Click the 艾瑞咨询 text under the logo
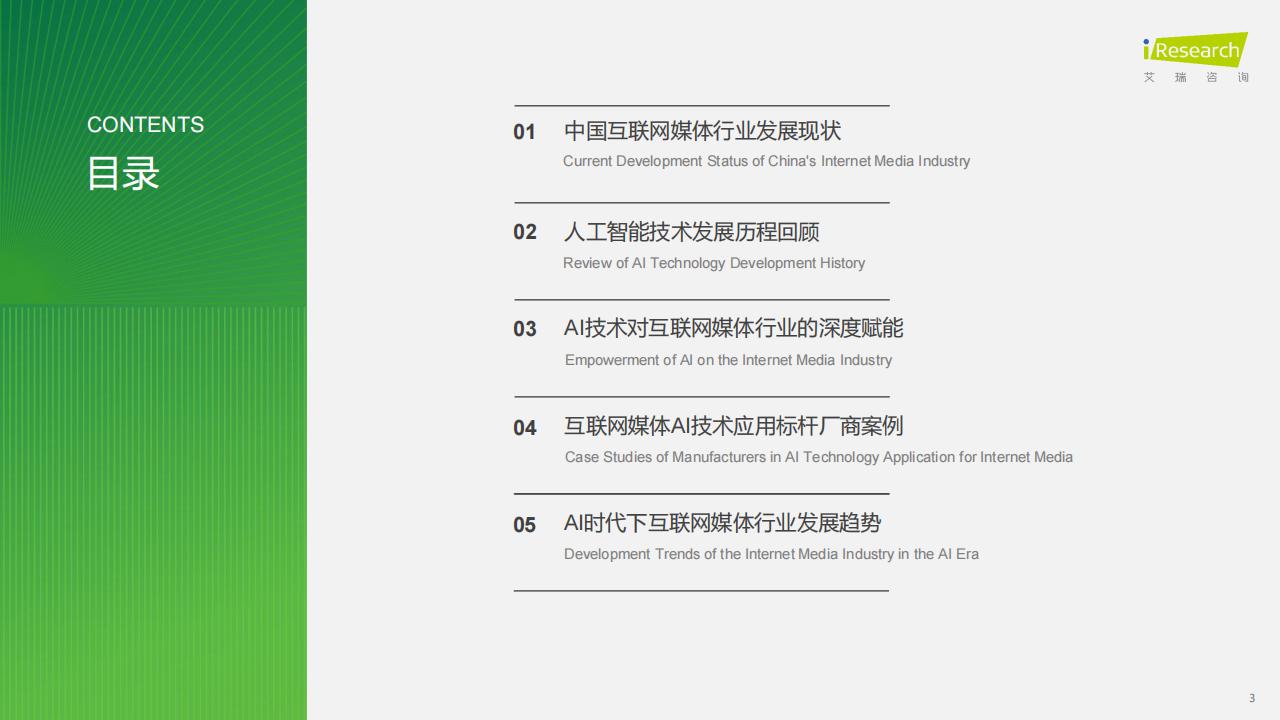The image size is (1280, 720). [1196, 78]
